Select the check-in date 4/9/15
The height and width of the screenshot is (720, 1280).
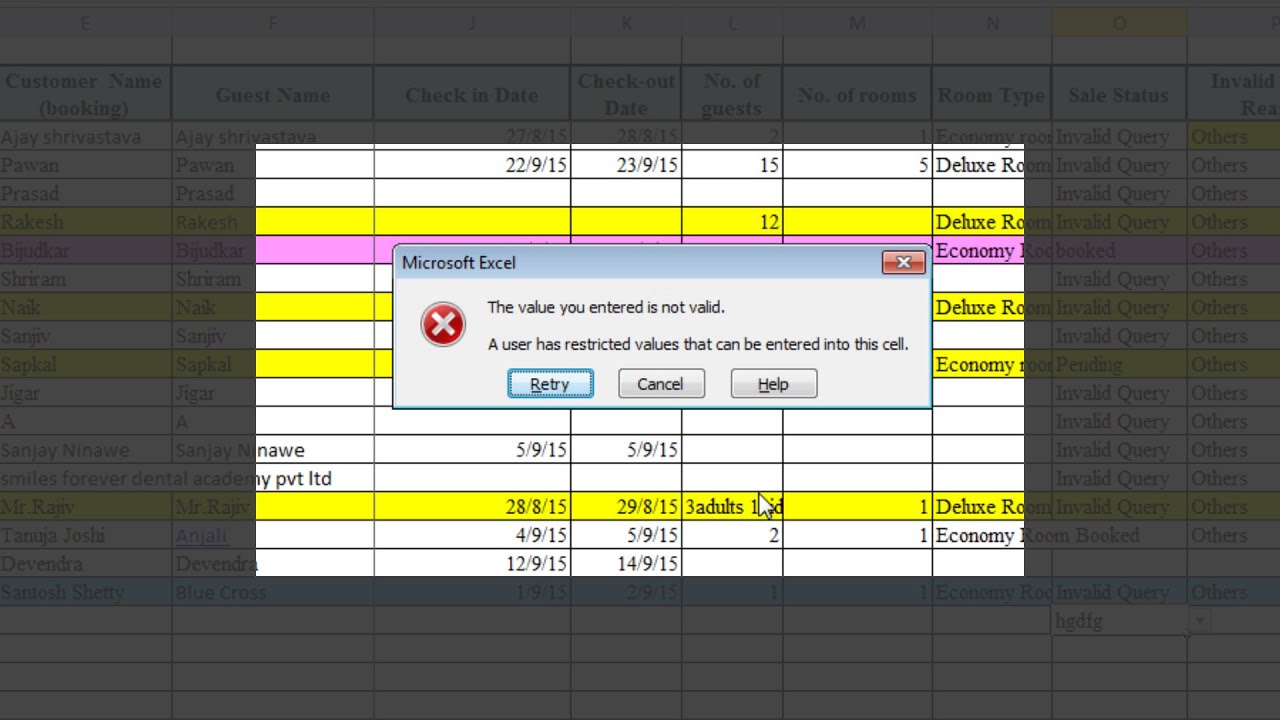472,535
